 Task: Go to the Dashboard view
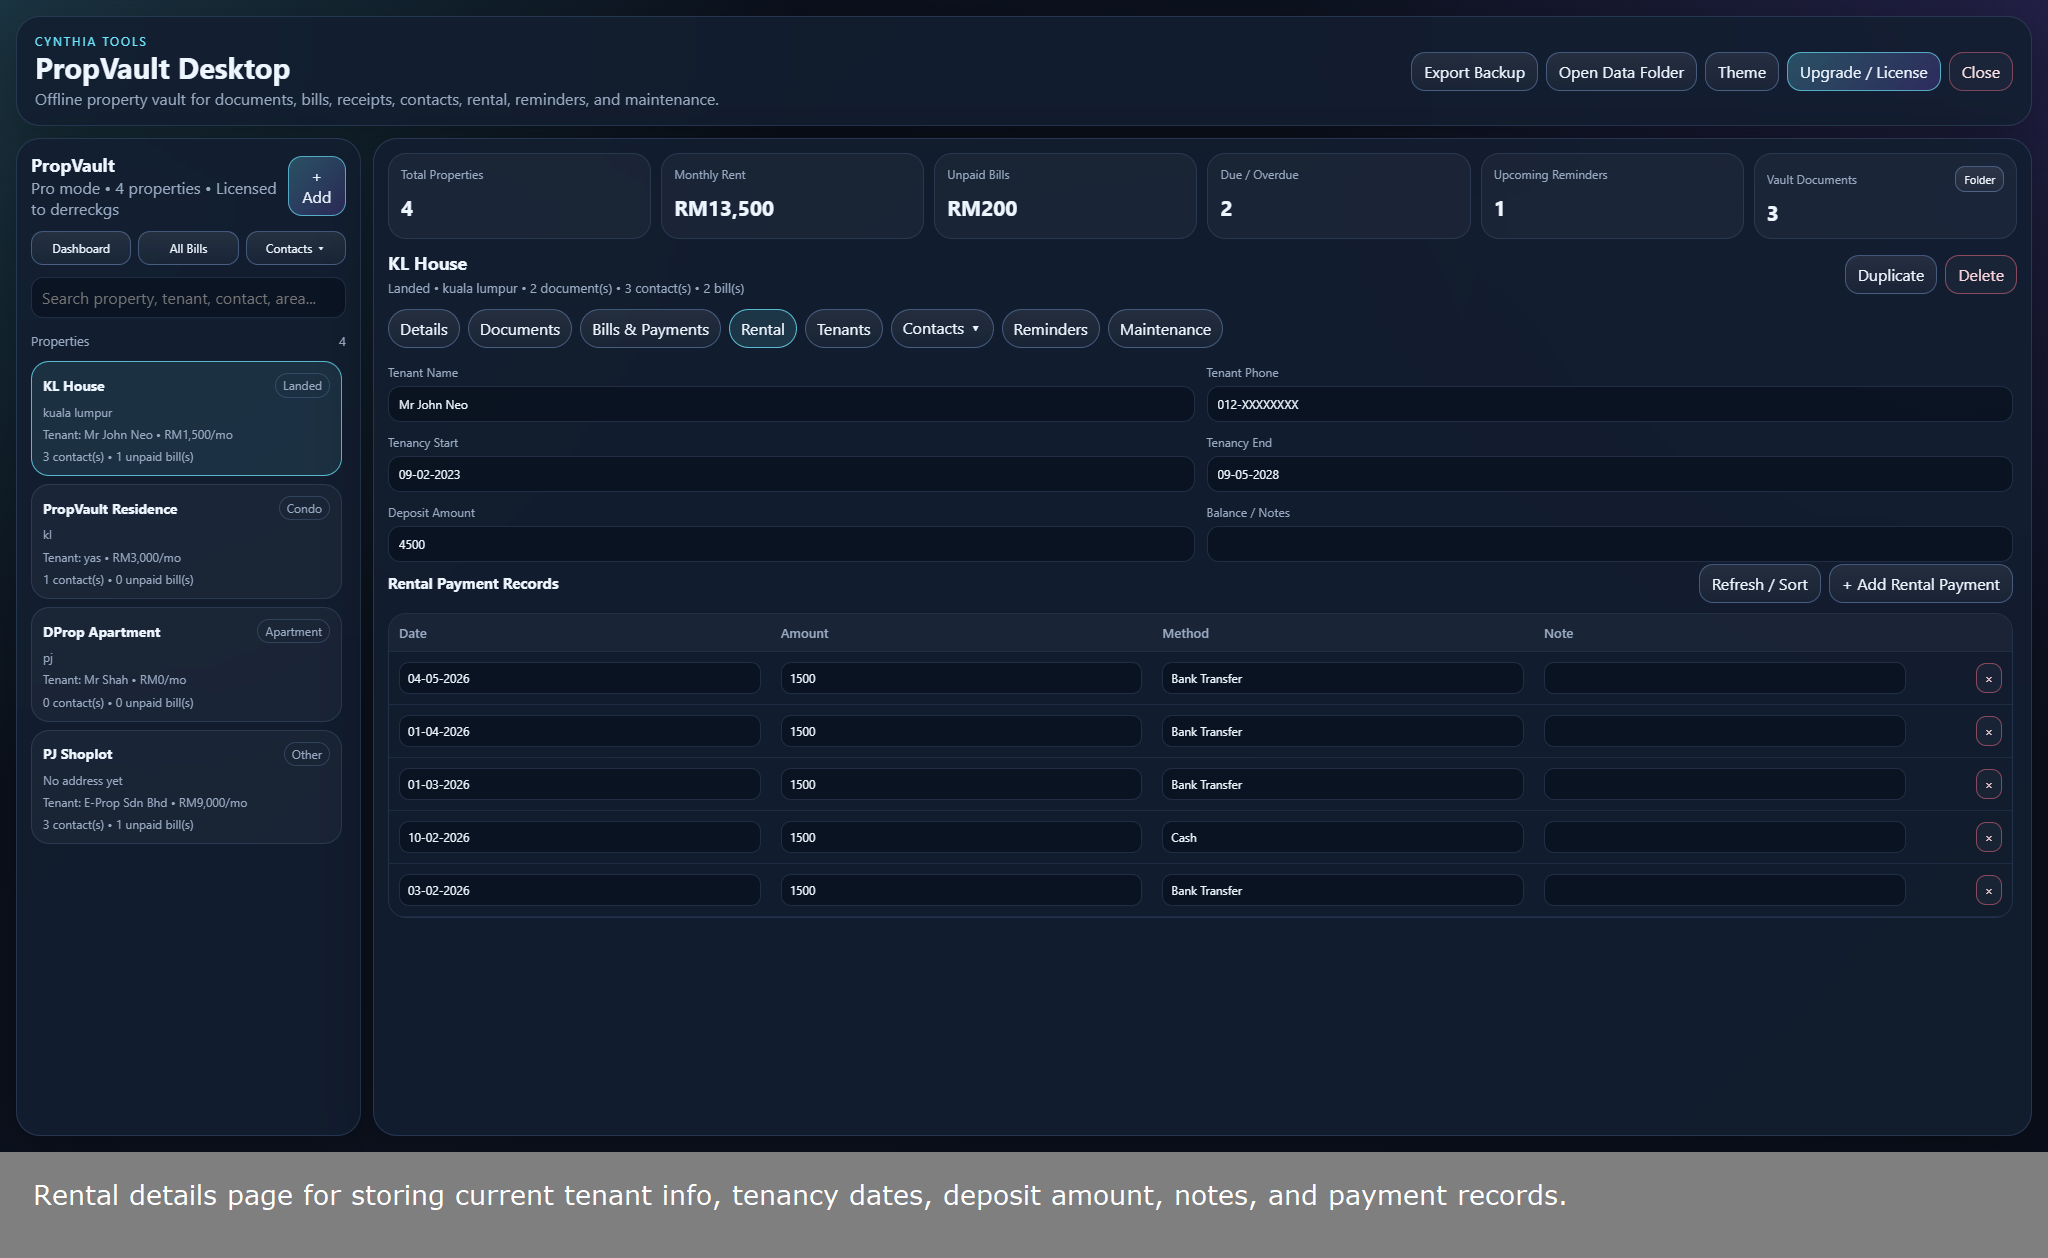click(81, 248)
